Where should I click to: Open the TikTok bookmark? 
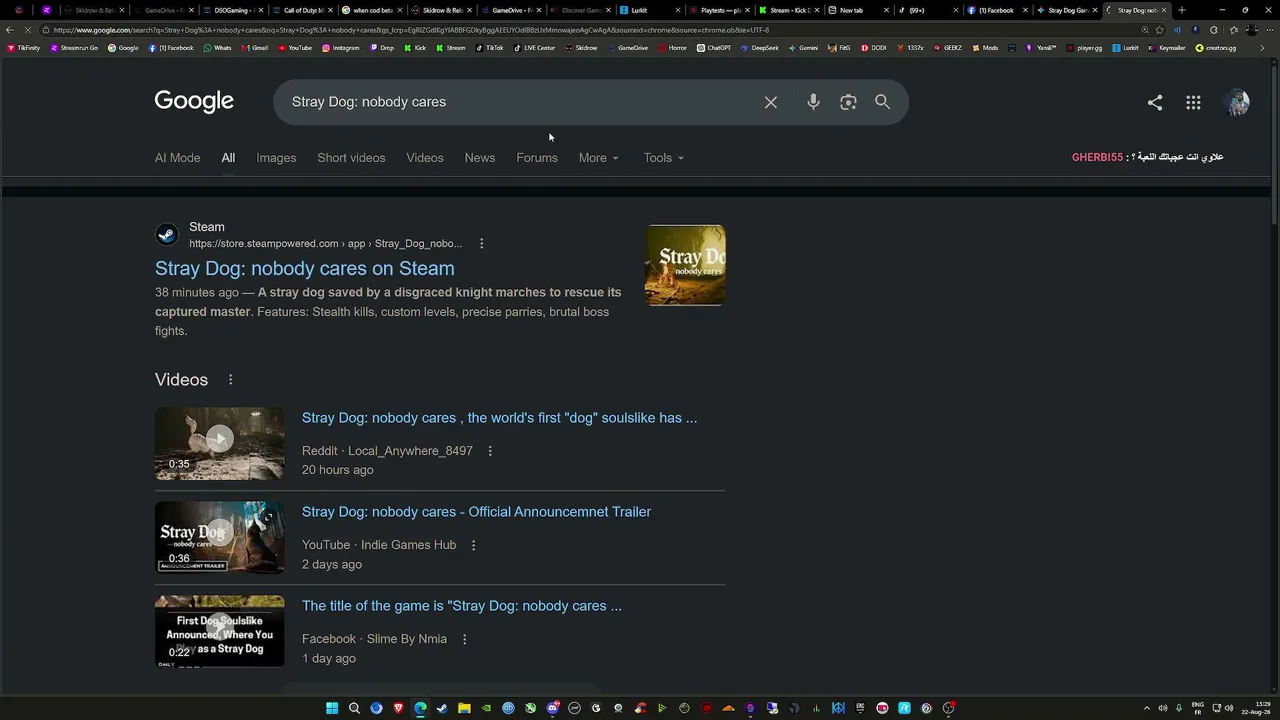tap(490, 48)
